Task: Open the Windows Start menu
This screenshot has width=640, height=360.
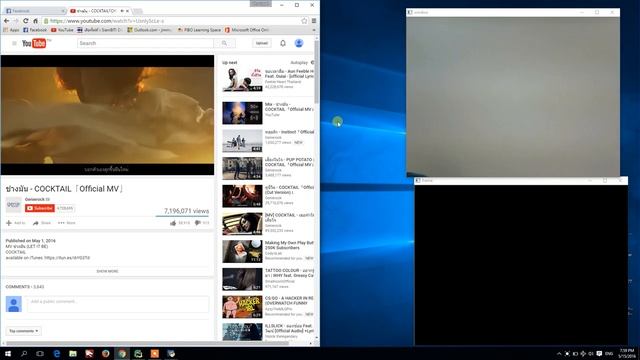Action: 8,353
